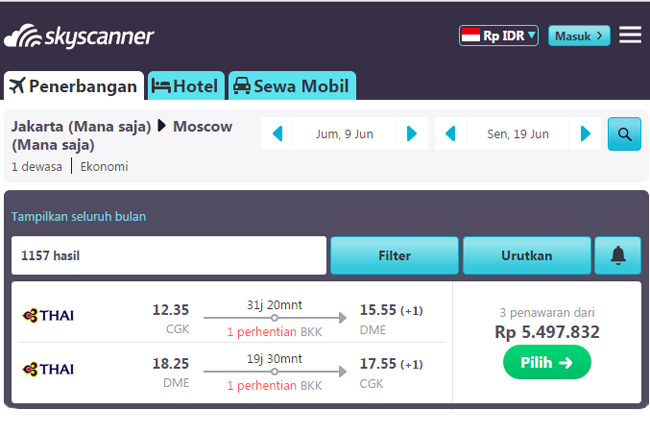Select the Penerbangan tab
Image resolution: width=650 pixels, height=434 pixels.
74,86
